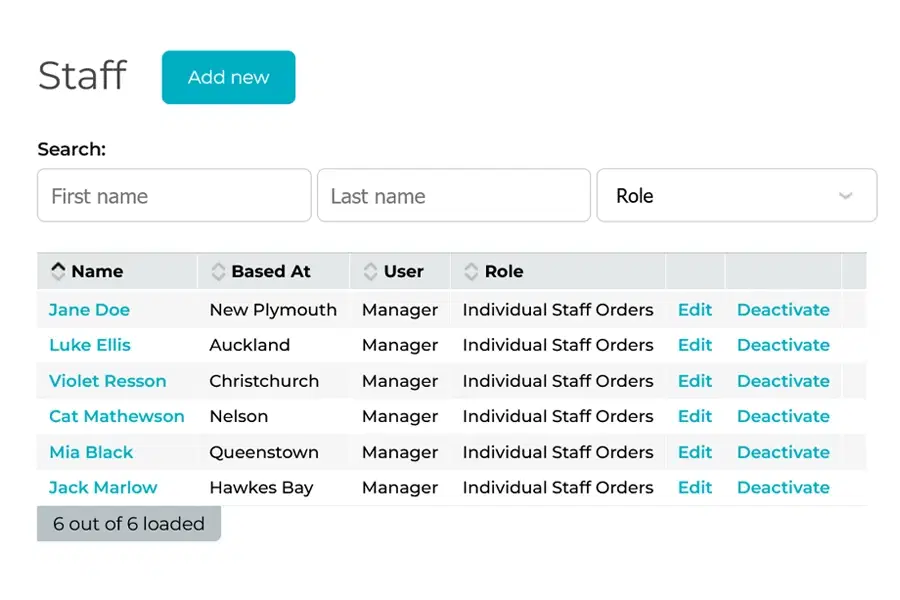
Task: Select the Violet Resson name link
Action: [107, 381]
